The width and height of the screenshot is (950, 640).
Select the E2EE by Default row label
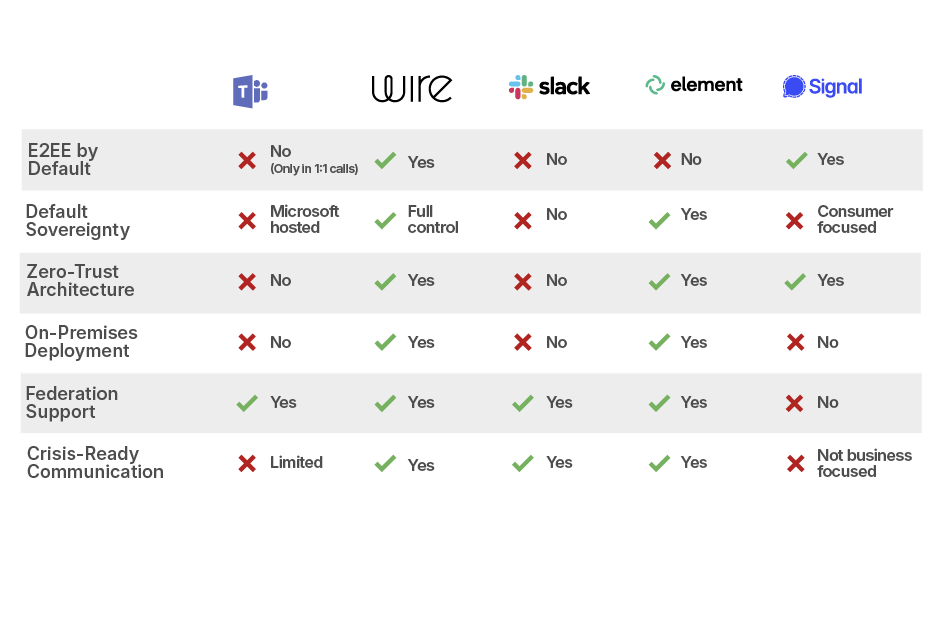tap(63, 160)
